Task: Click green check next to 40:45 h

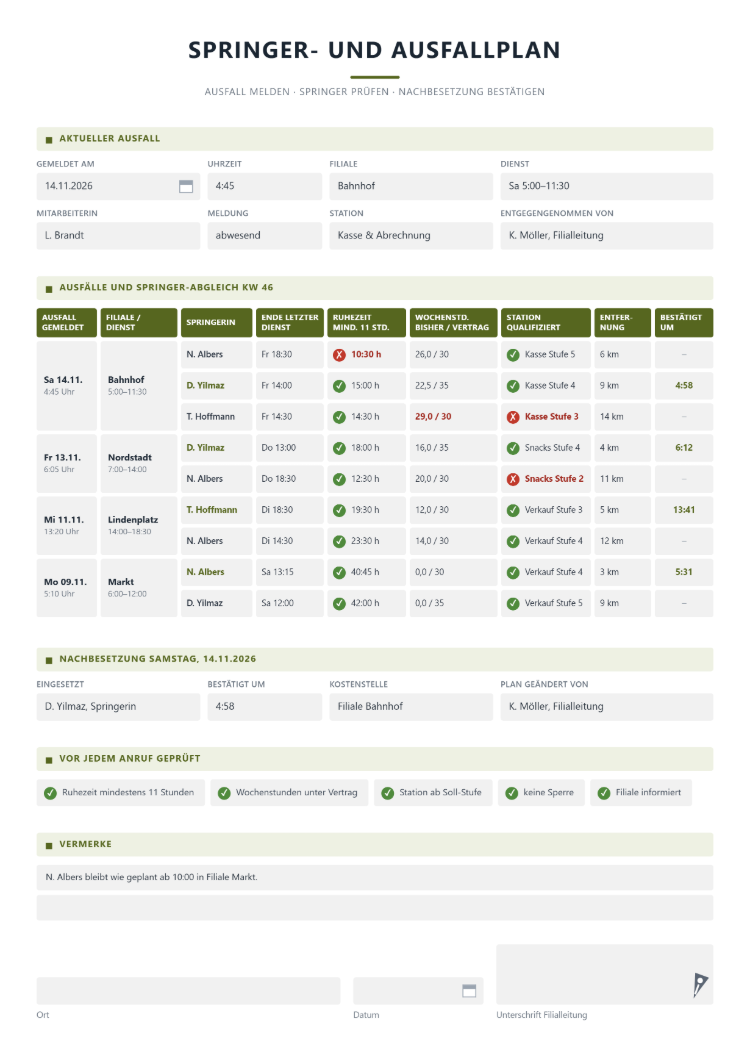Action: pos(339,573)
